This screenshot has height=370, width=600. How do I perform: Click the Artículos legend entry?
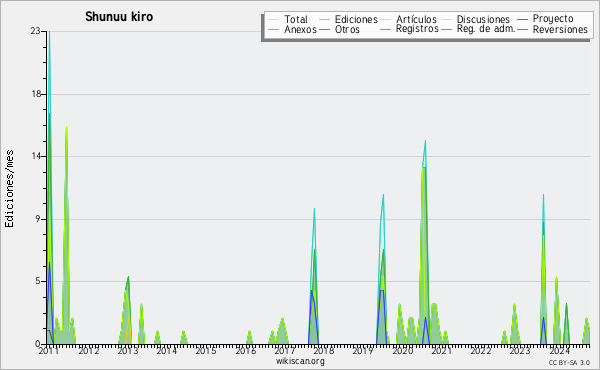(416, 19)
